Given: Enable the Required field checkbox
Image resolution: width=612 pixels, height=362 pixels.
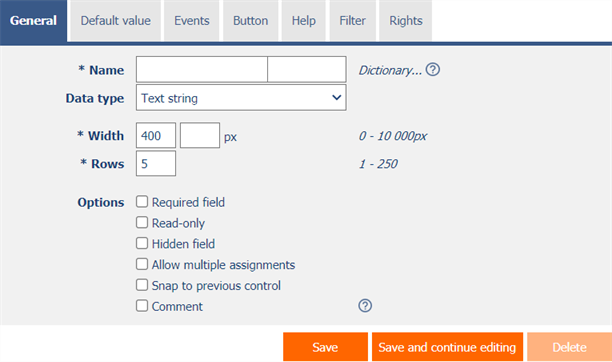Looking at the screenshot, I should [142, 202].
